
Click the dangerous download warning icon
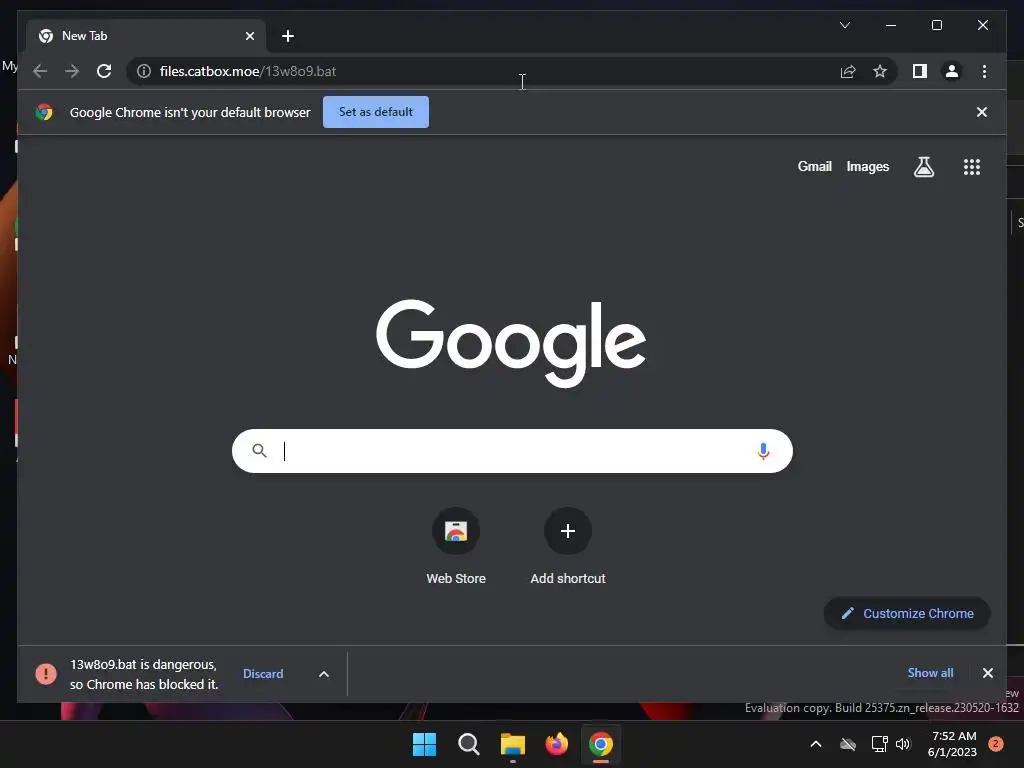tap(46, 674)
